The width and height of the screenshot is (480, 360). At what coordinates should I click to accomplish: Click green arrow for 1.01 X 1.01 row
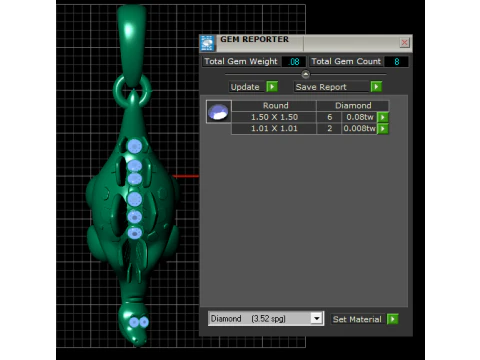tap(383, 128)
